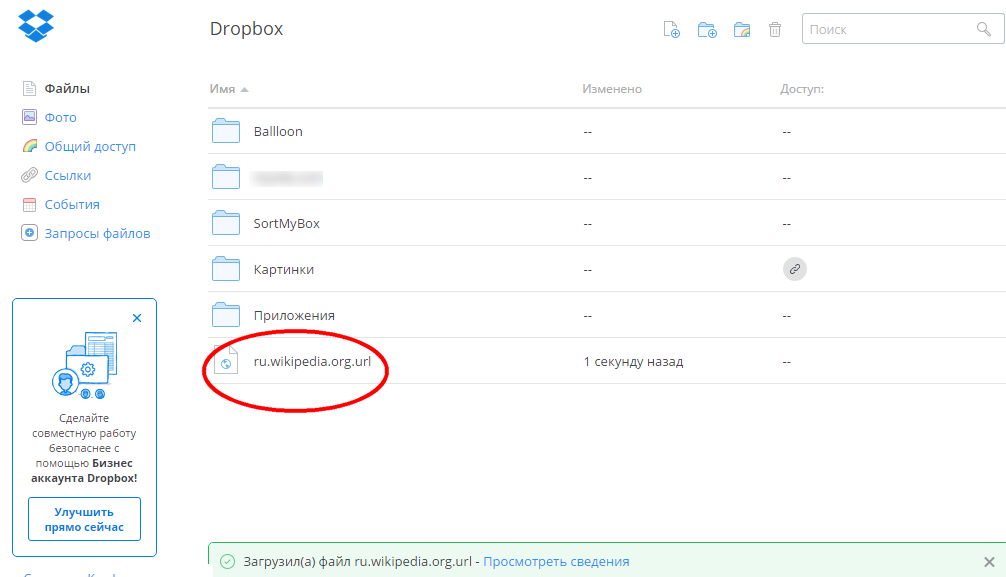Click the Dropbox logo

tap(36, 26)
